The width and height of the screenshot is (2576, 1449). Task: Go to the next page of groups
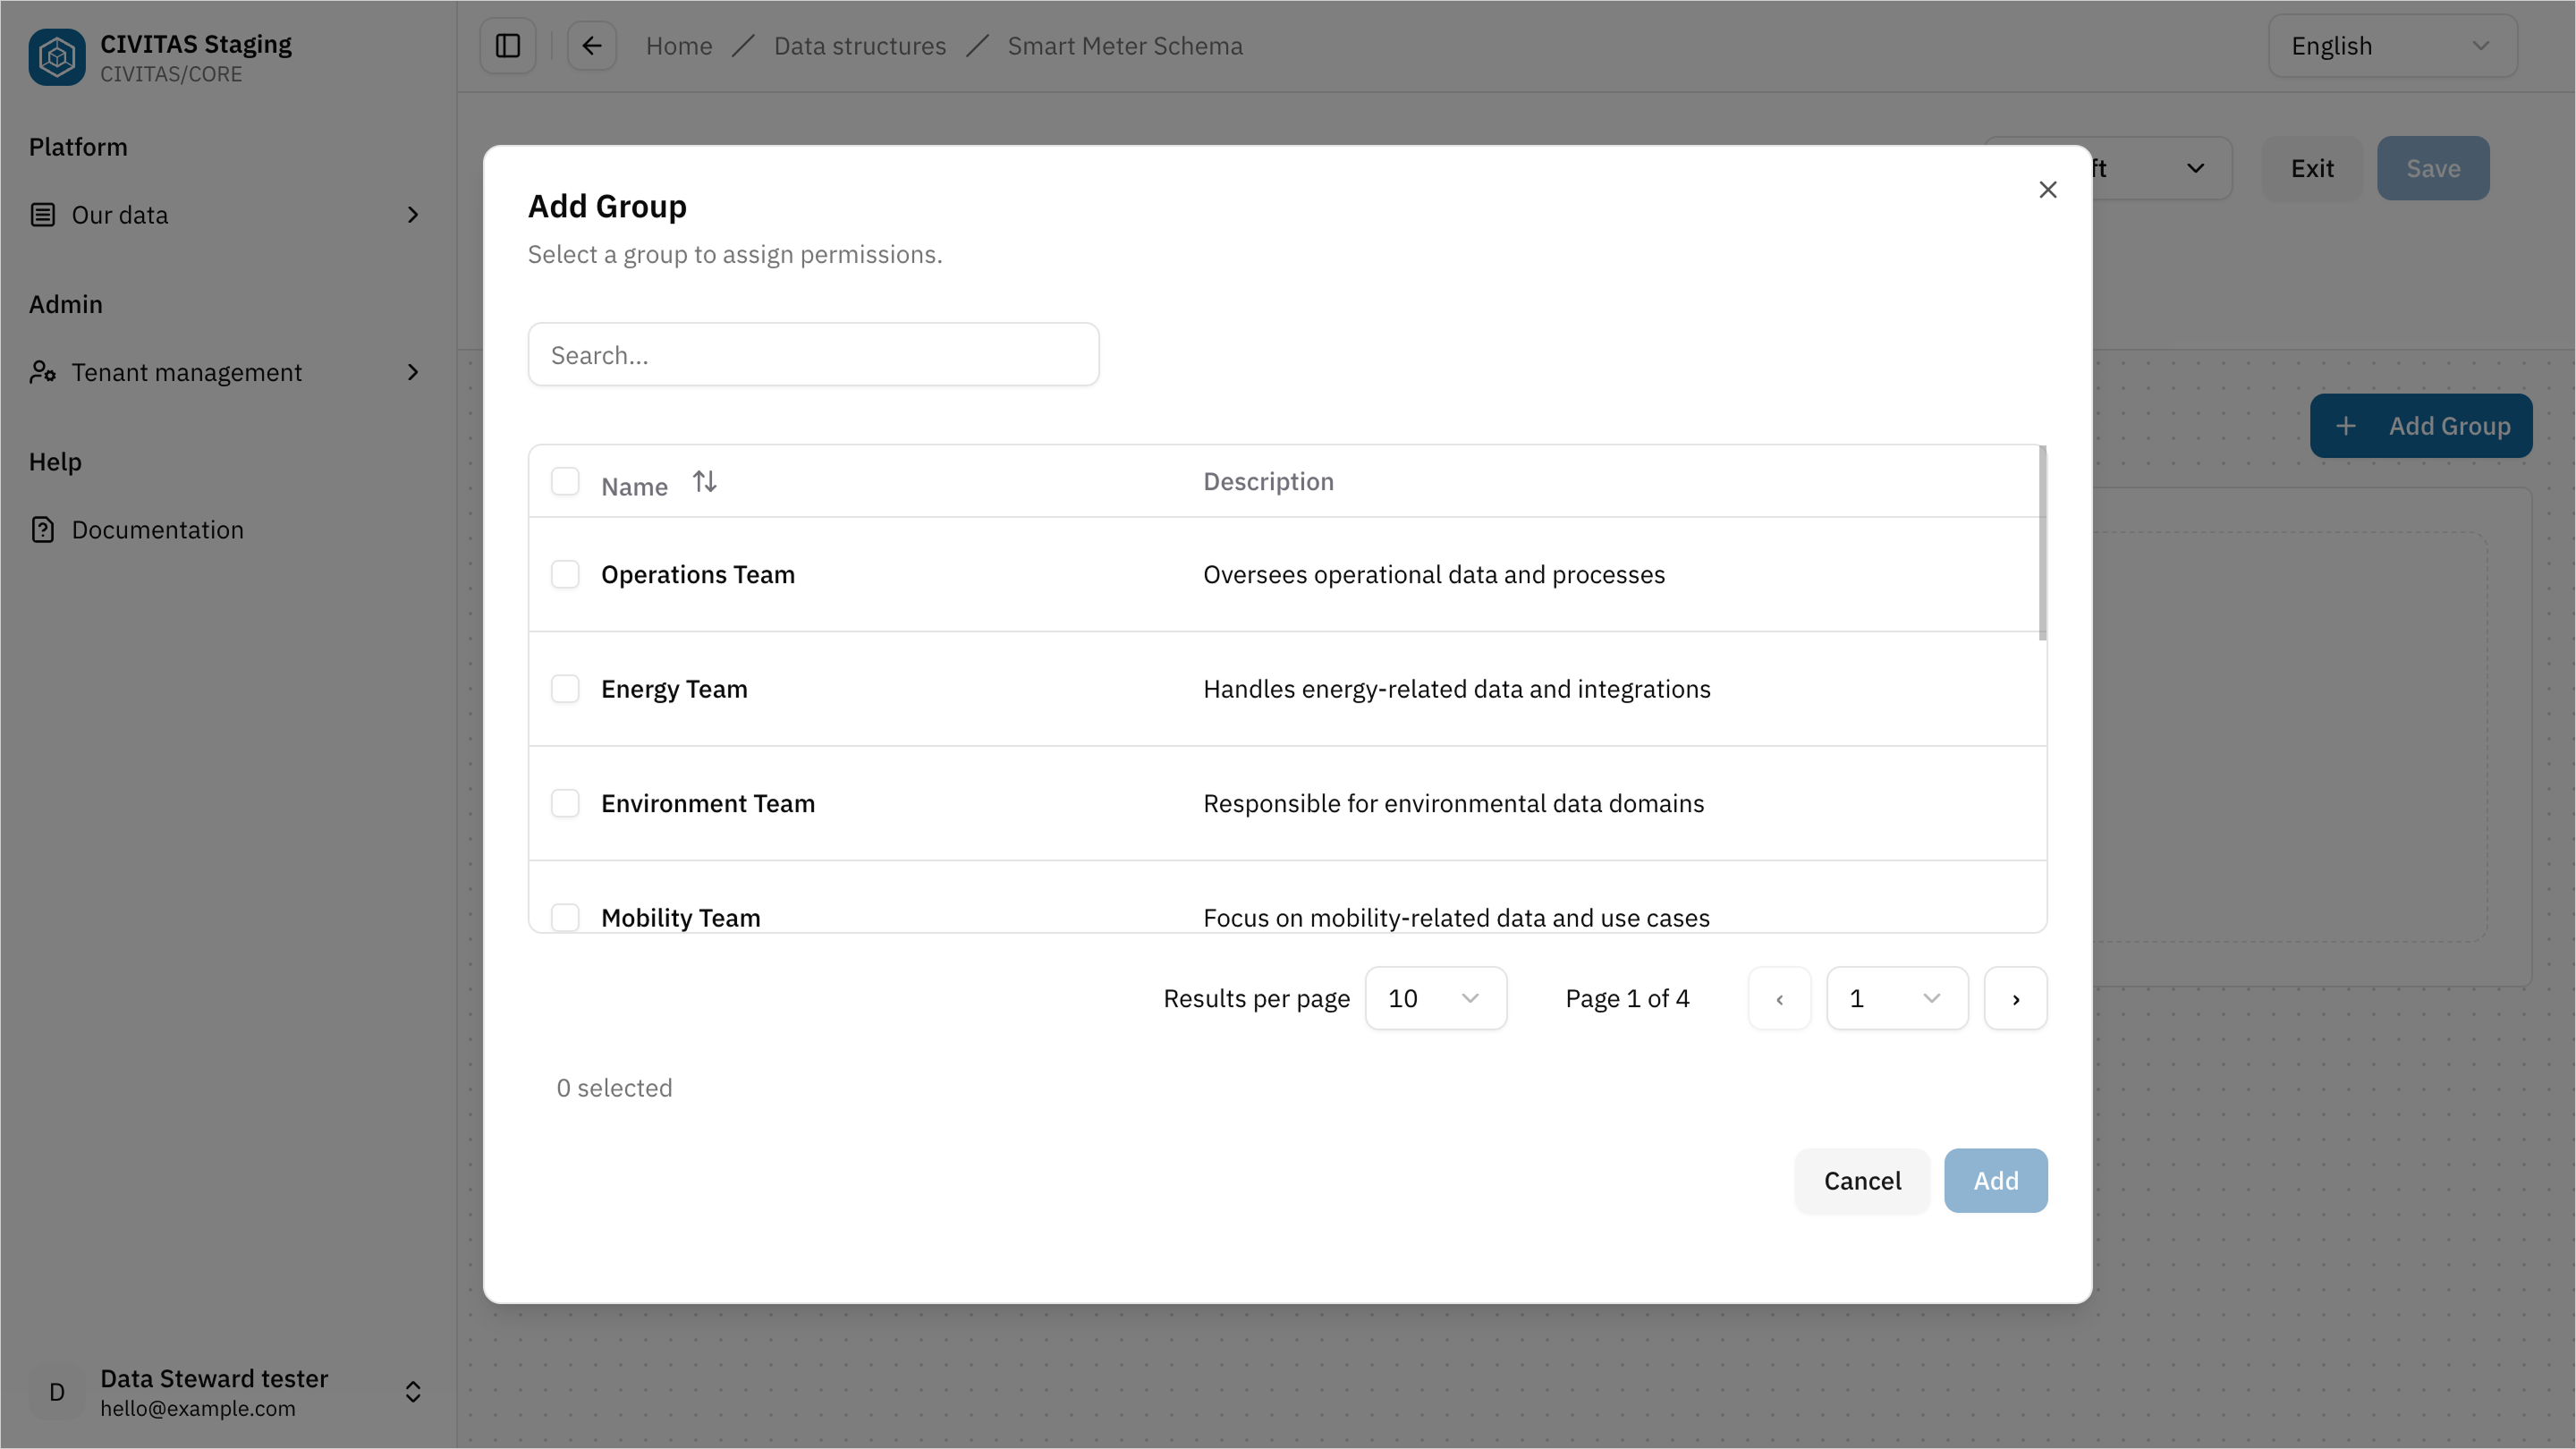(x=2016, y=998)
